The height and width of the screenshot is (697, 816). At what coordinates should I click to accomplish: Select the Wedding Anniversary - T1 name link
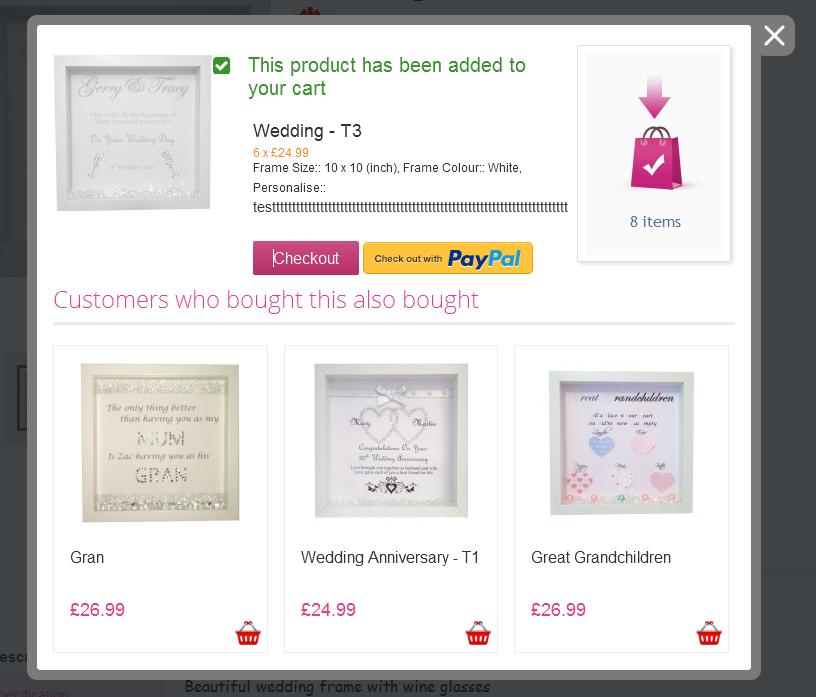(x=390, y=557)
